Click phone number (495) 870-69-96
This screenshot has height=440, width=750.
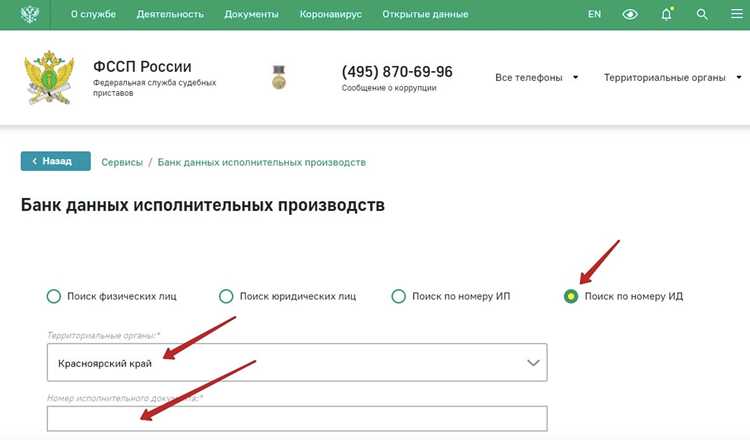click(x=397, y=72)
